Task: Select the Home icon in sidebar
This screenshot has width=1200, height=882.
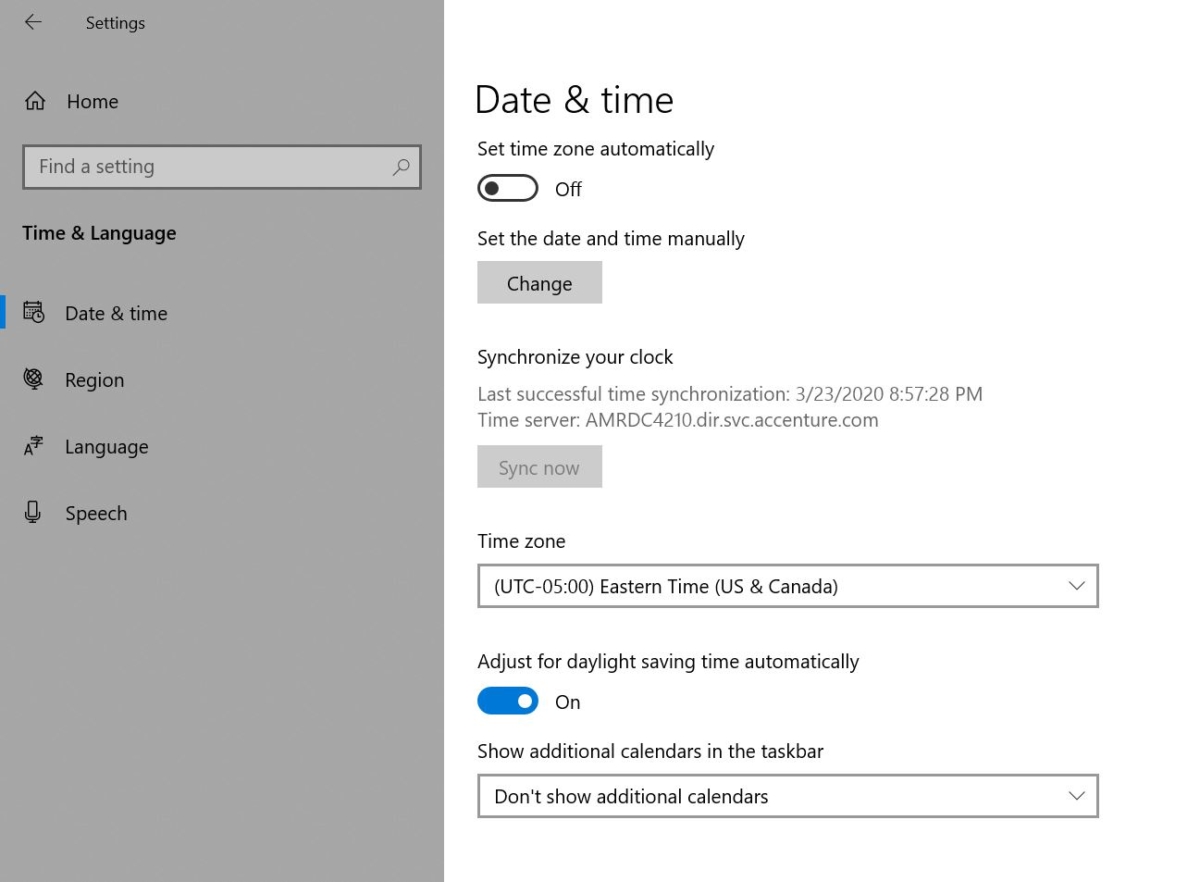Action: point(33,100)
